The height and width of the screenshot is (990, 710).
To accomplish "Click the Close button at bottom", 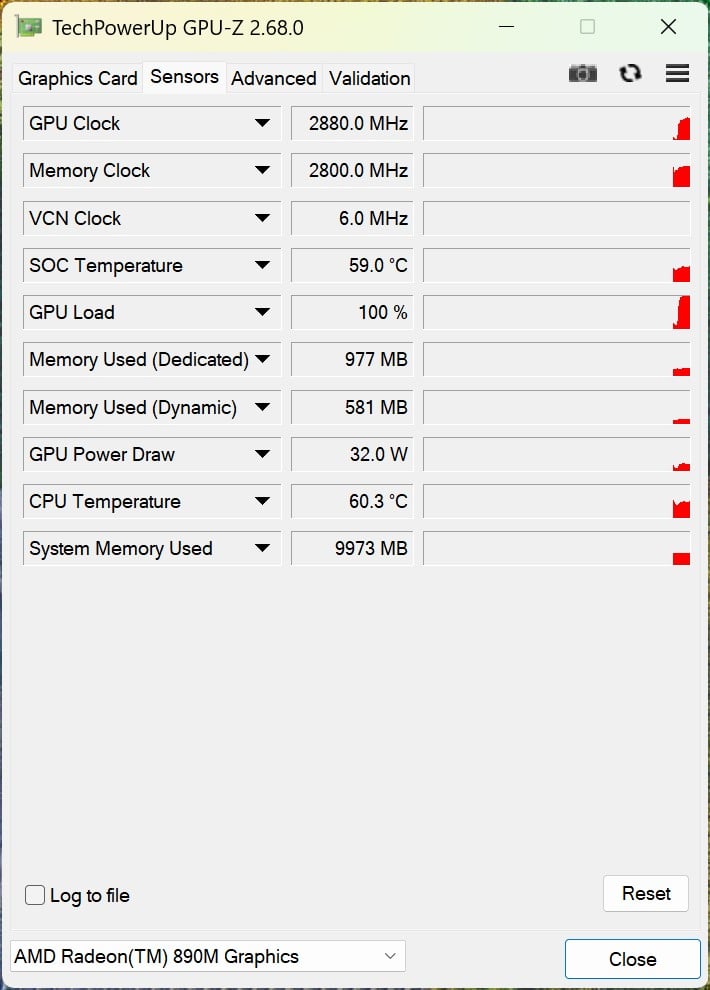I will pyautogui.click(x=632, y=959).
